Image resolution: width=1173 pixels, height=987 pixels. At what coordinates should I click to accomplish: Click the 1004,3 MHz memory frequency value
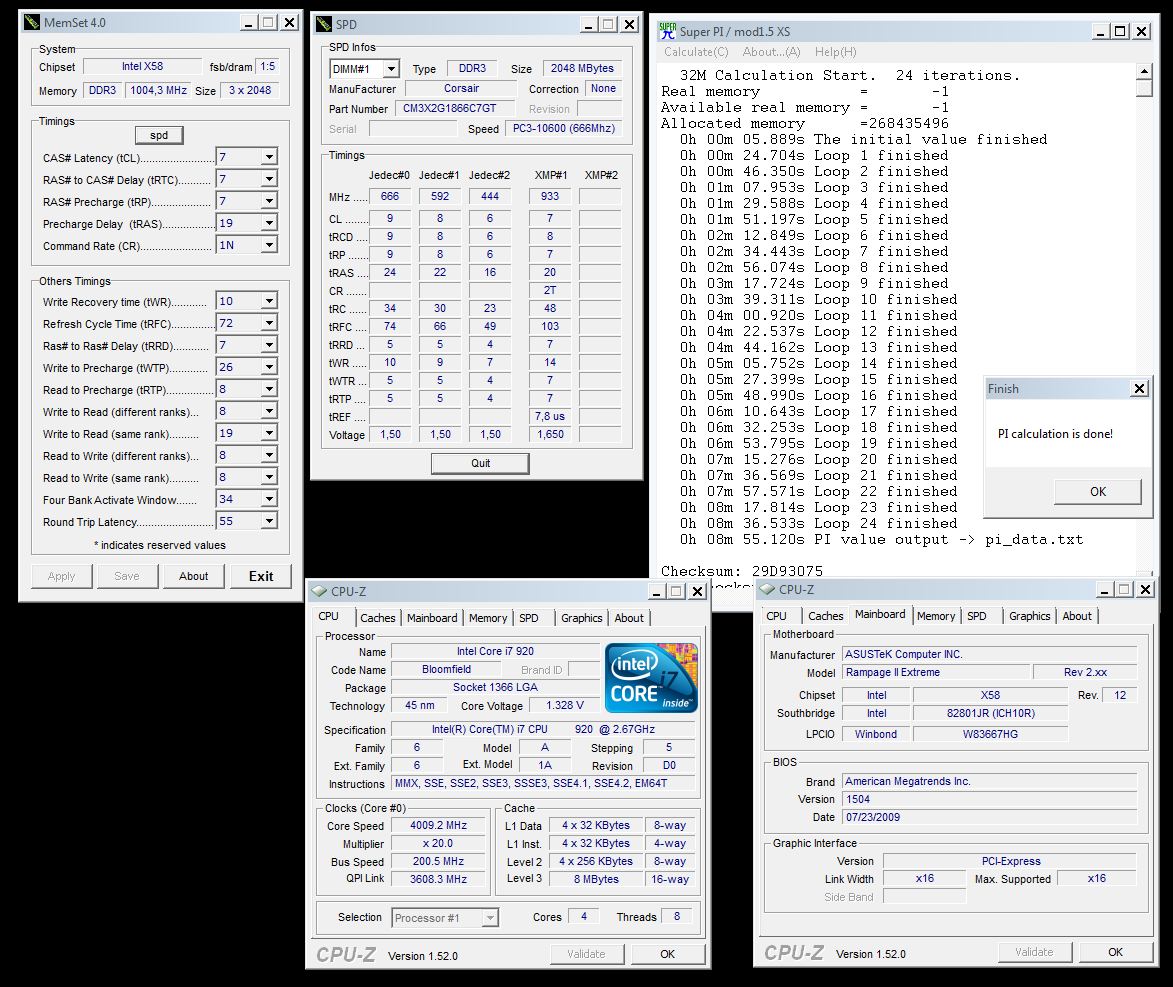(x=159, y=91)
